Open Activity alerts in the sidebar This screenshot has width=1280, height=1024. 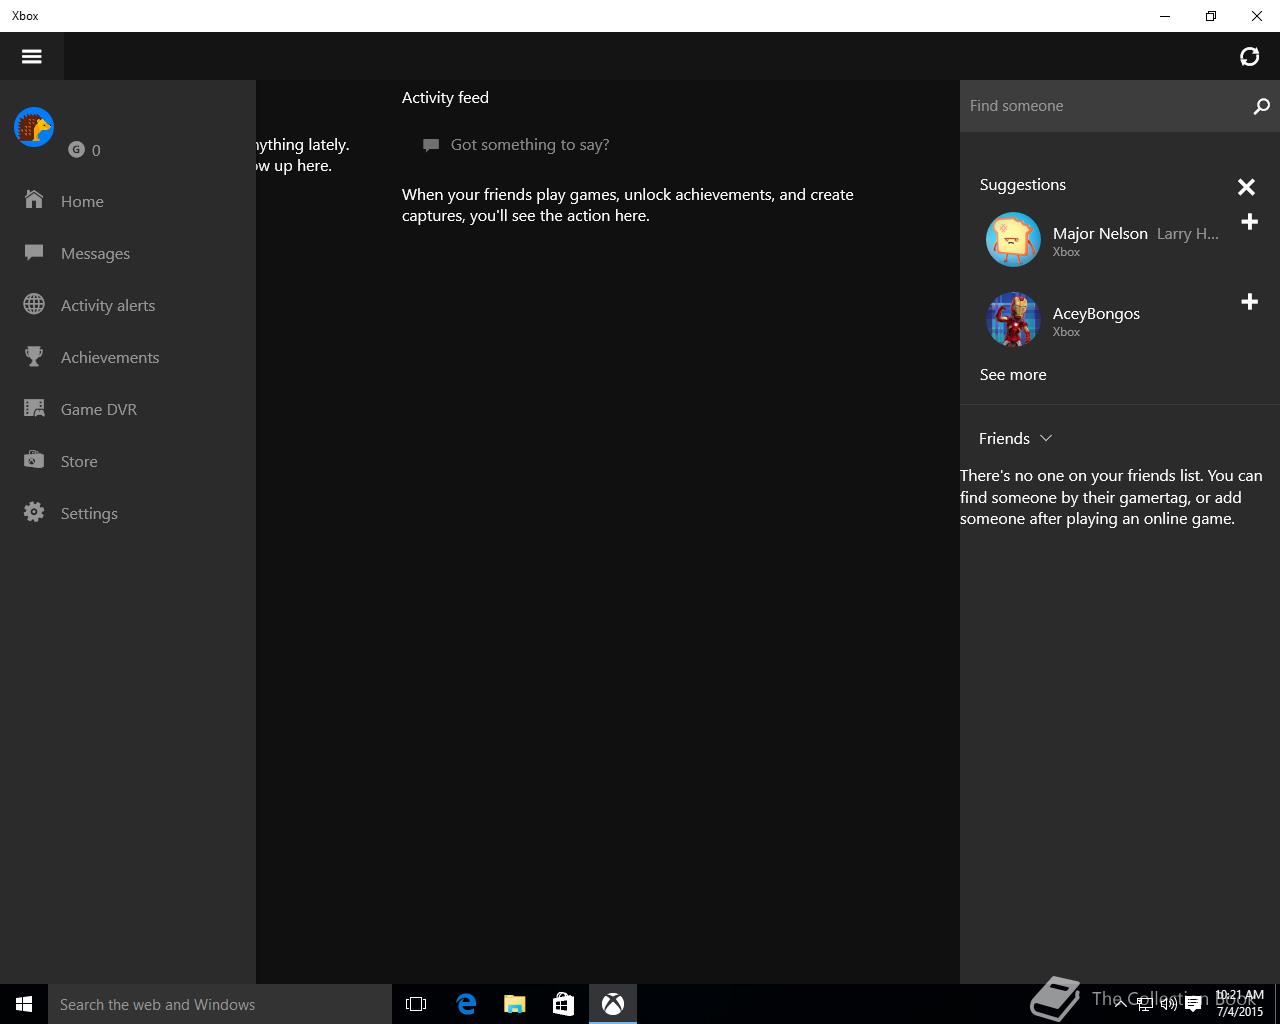128,305
